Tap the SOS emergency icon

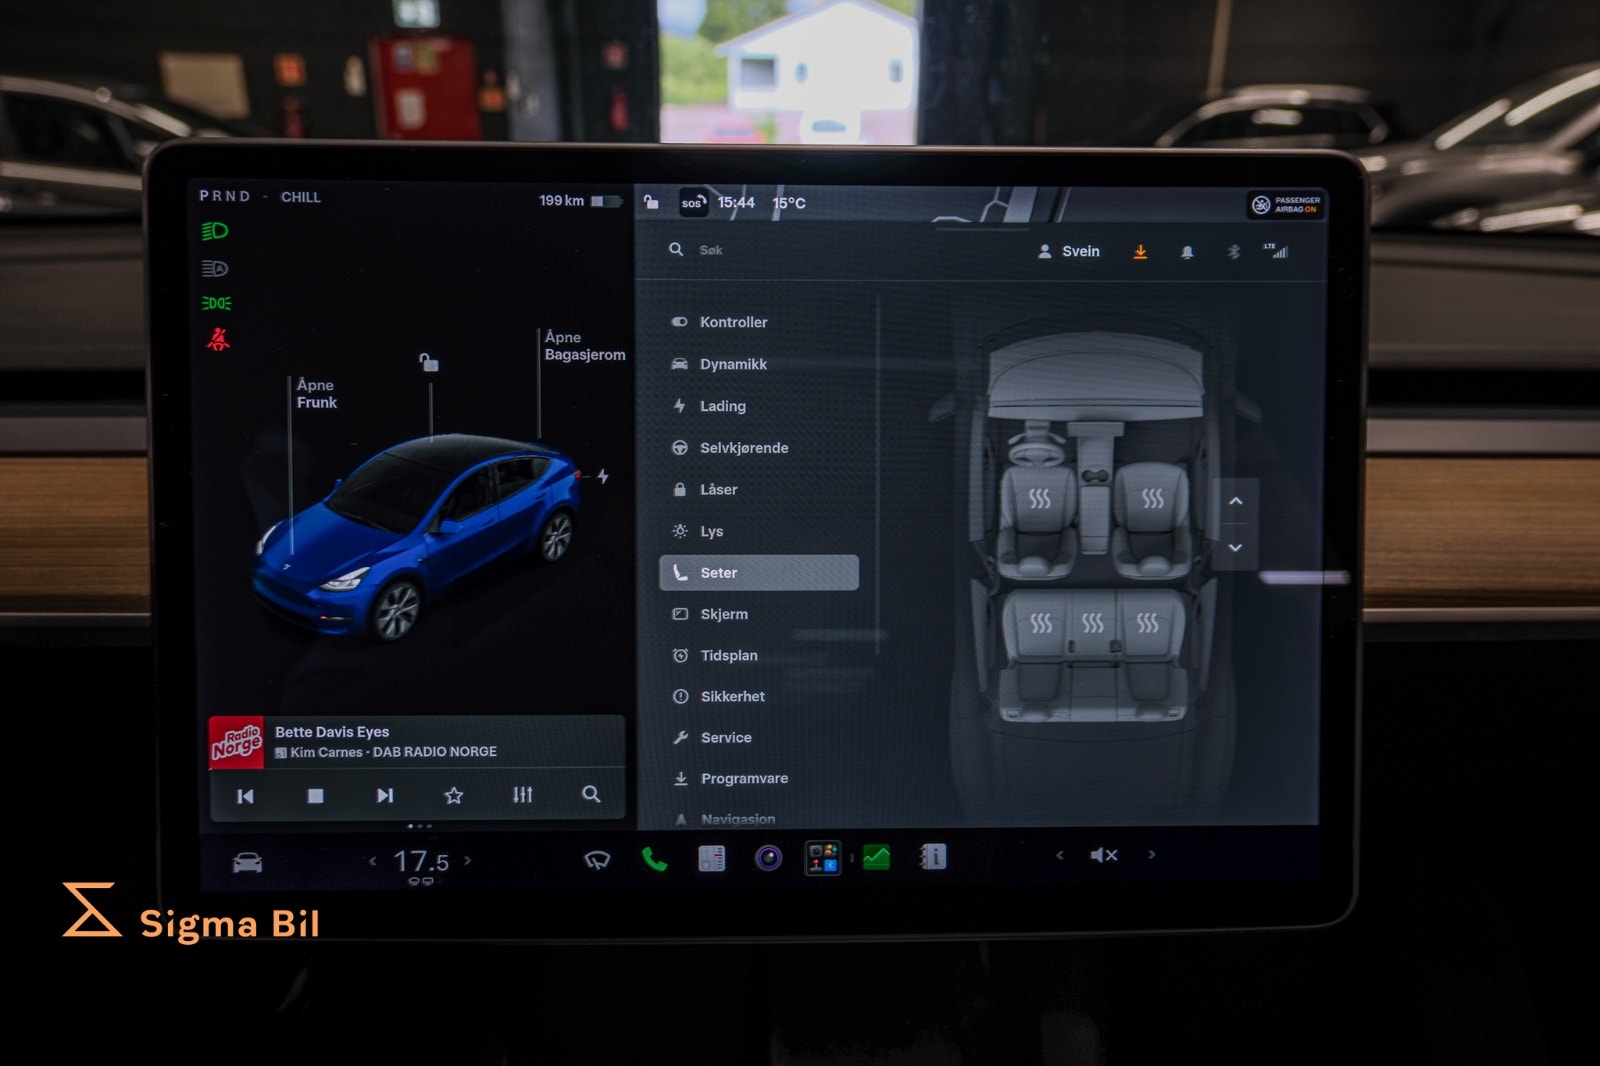point(693,203)
